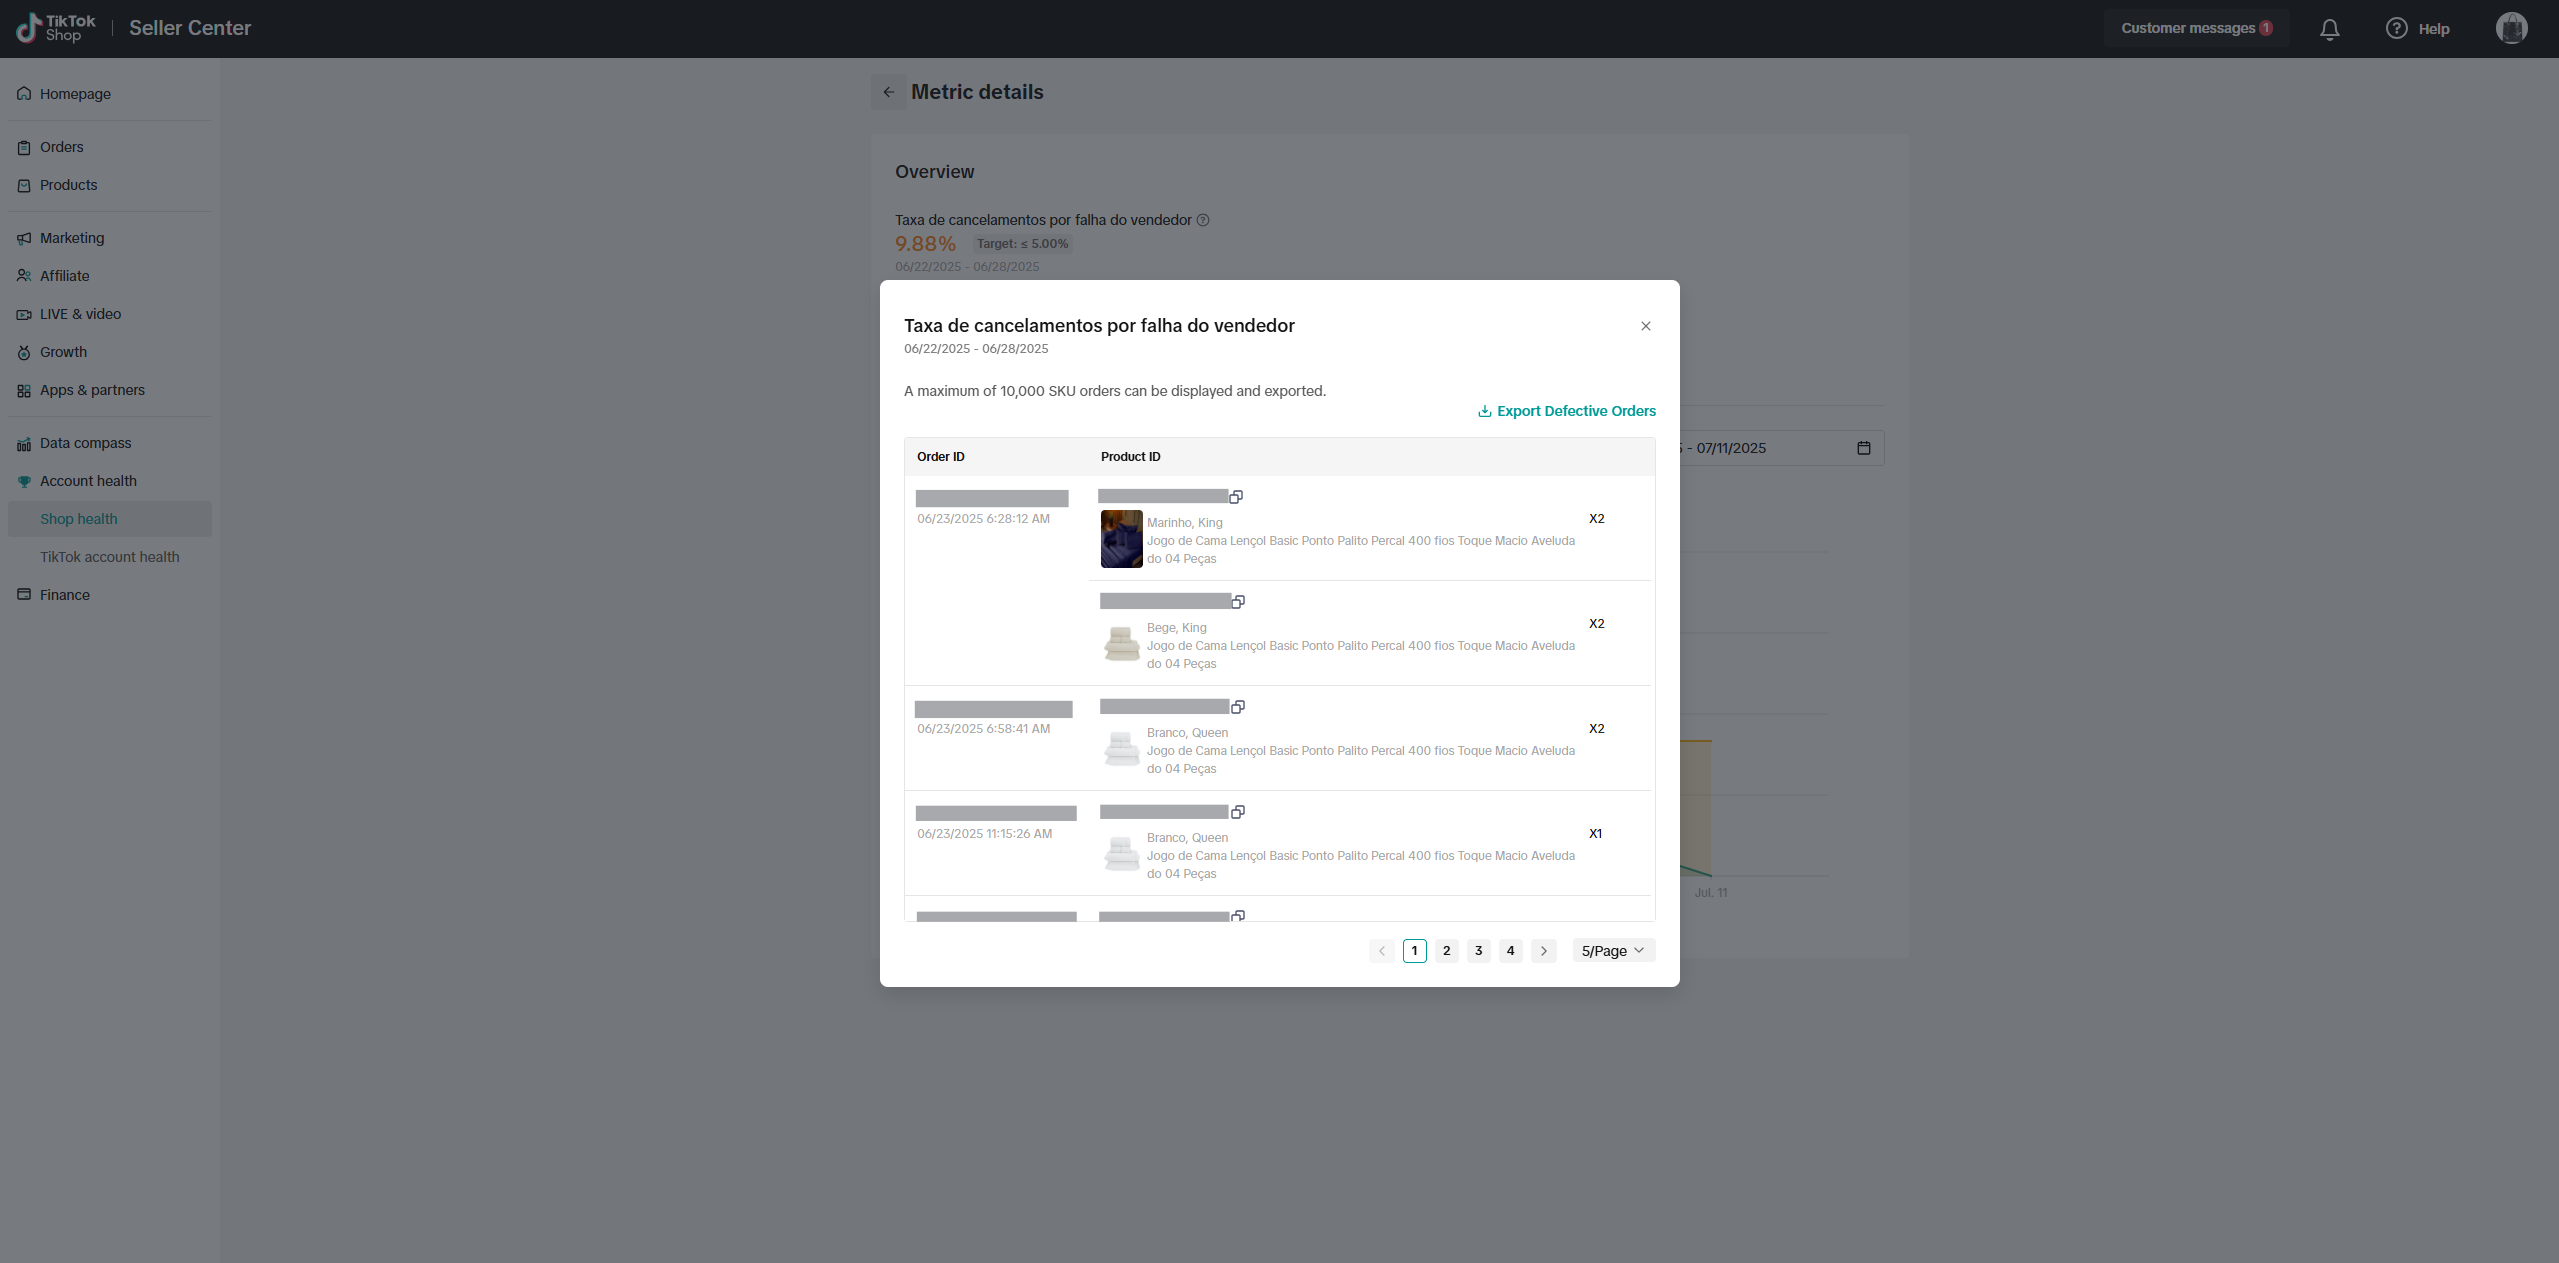
Task: Open the Help menu icon
Action: [2396, 29]
